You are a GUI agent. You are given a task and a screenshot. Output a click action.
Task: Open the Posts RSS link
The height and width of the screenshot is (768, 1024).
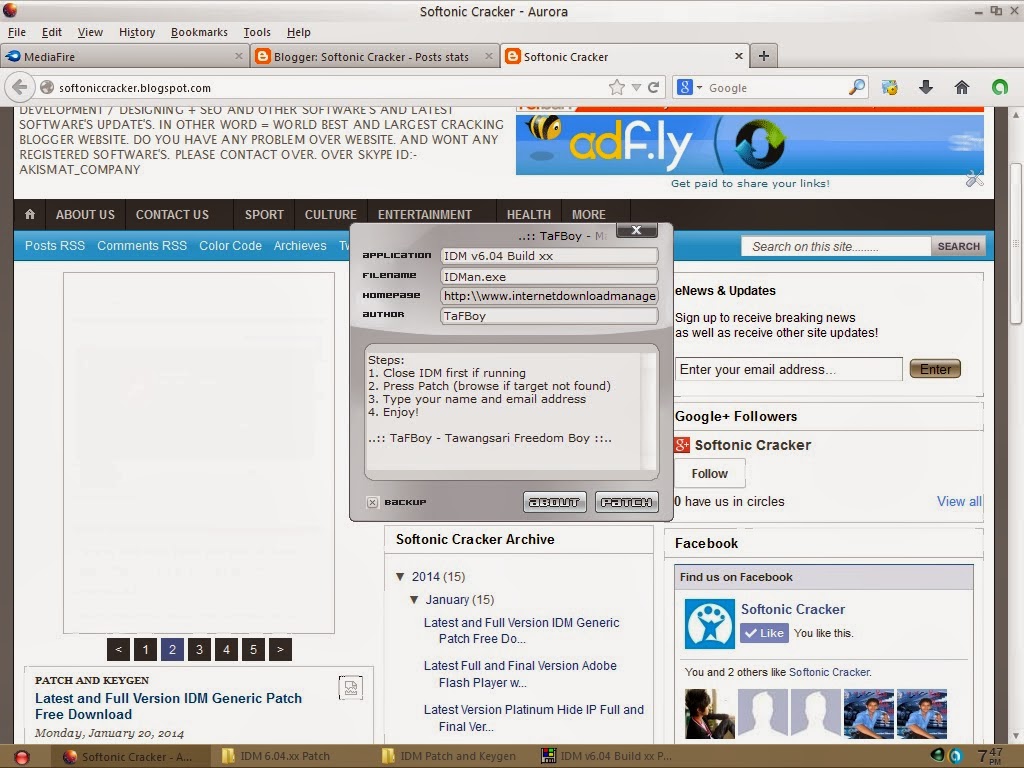point(55,246)
